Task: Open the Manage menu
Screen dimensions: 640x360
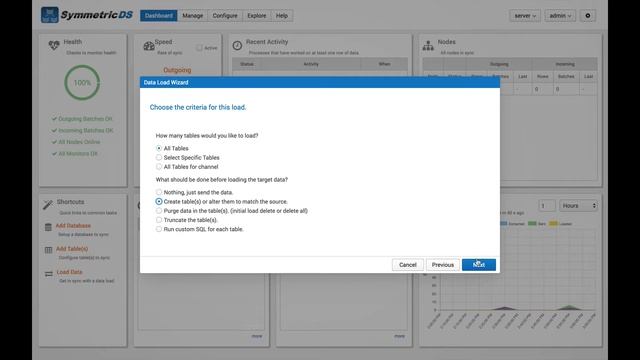Action: tap(193, 16)
